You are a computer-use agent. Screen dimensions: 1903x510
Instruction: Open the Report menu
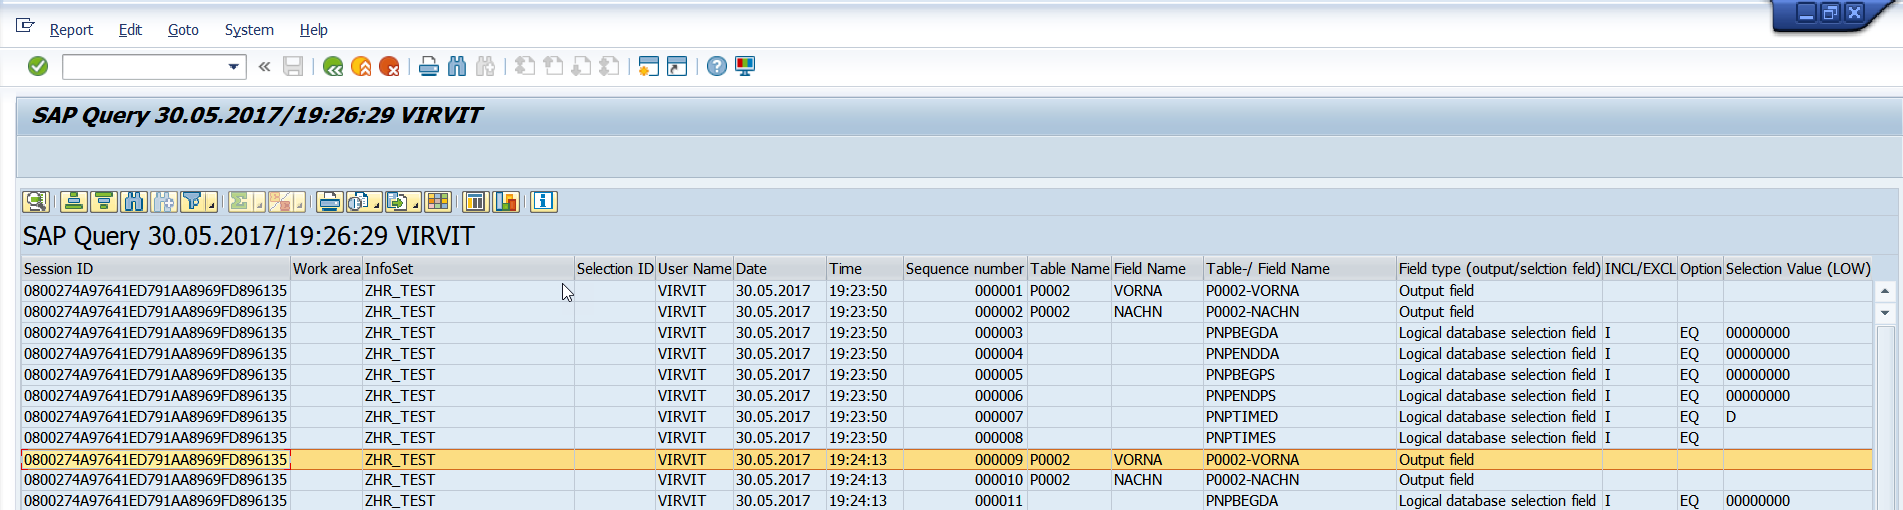[71, 30]
